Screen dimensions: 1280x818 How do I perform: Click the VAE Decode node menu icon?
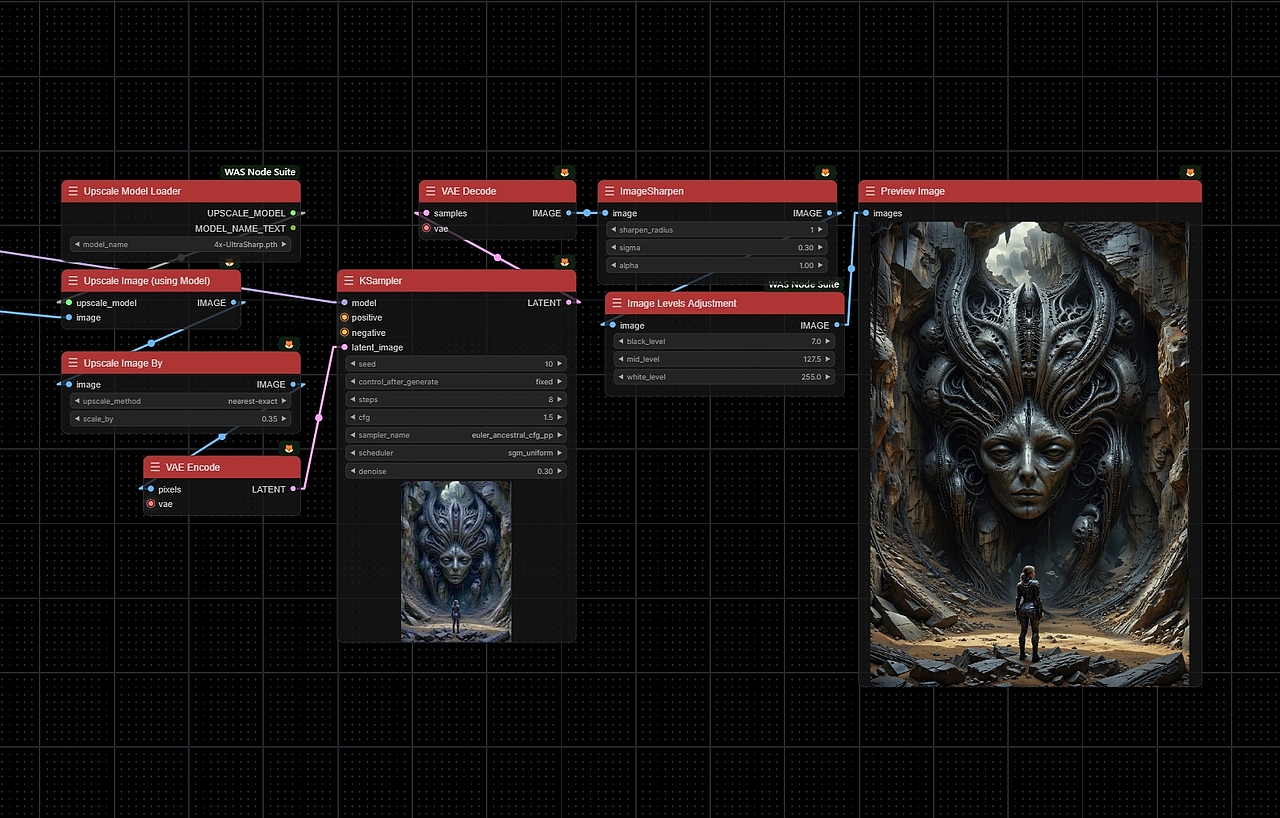430,191
